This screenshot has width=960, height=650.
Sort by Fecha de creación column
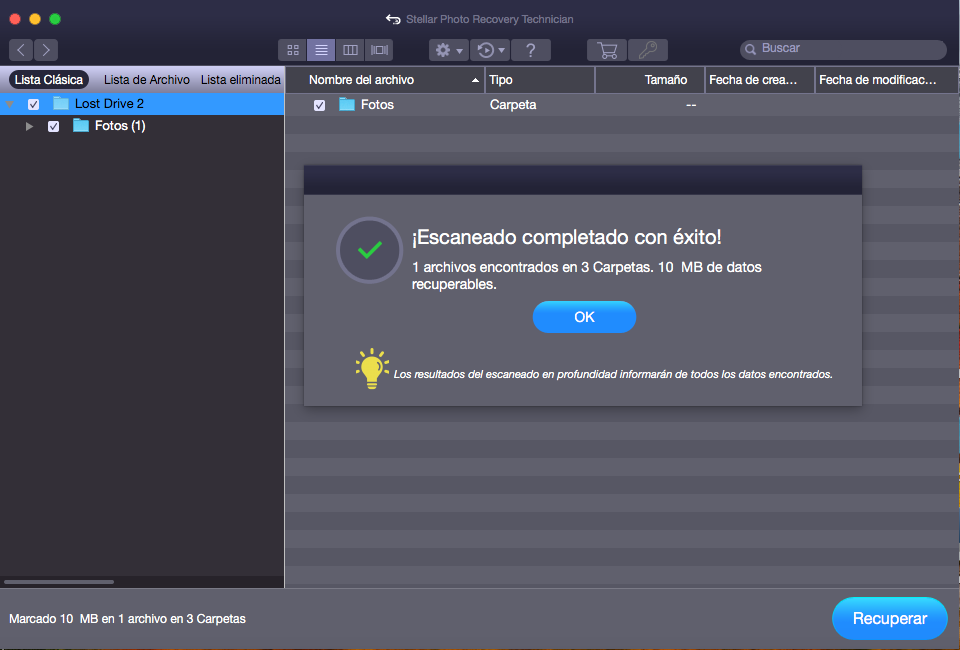click(x=760, y=80)
